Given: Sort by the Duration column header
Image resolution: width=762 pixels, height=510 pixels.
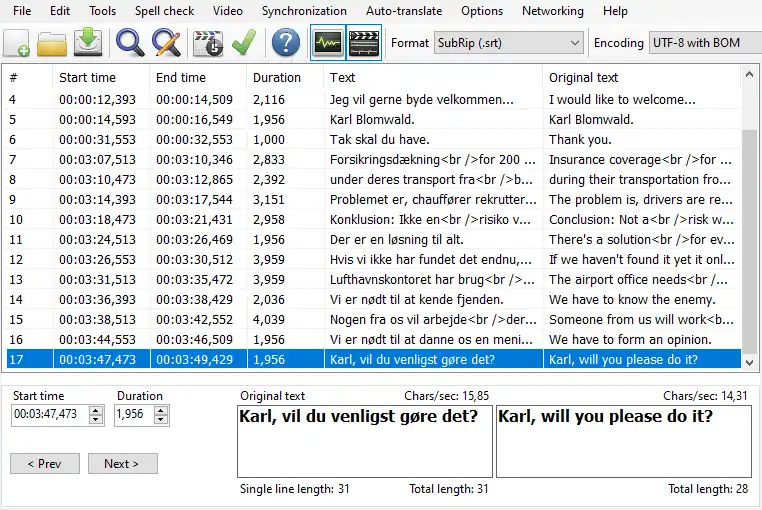Looking at the screenshot, I should (x=285, y=78).
